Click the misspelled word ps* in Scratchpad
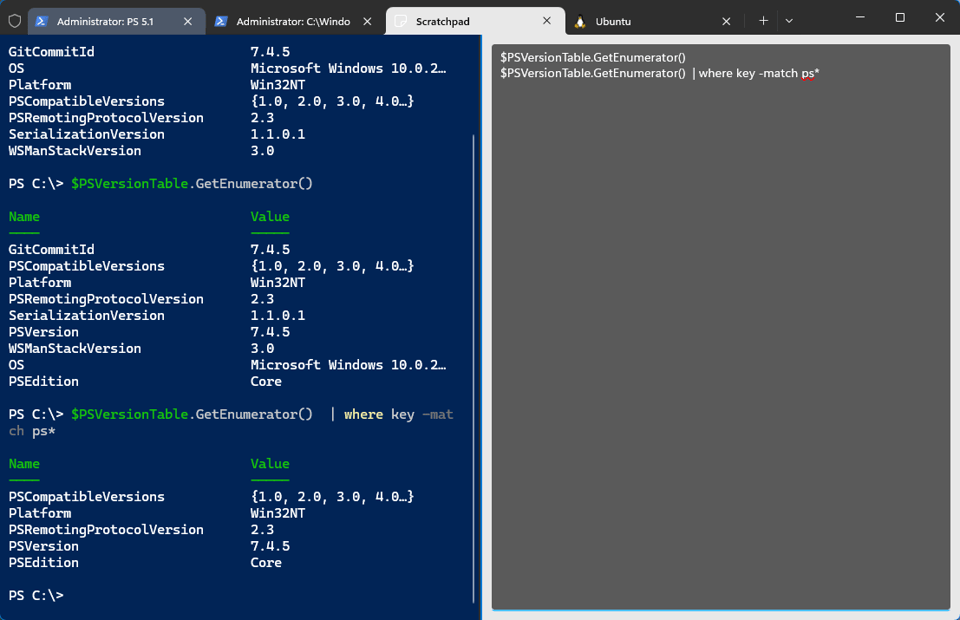The height and width of the screenshot is (620, 960). pyautogui.click(x=810, y=73)
